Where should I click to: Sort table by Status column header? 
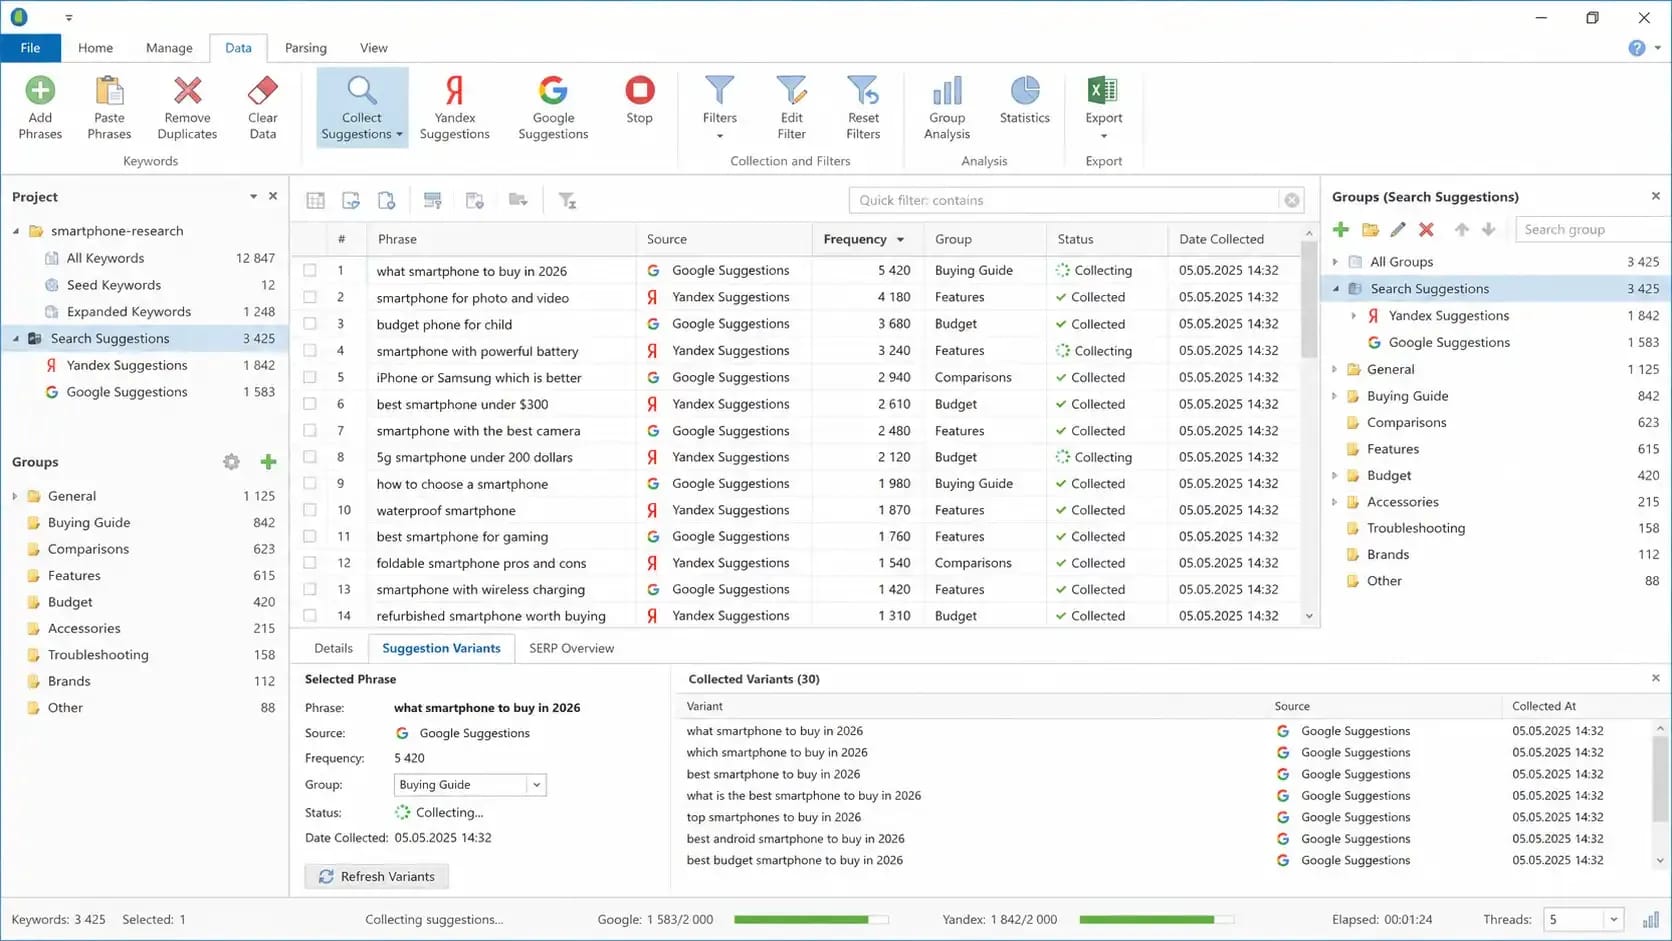point(1107,239)
